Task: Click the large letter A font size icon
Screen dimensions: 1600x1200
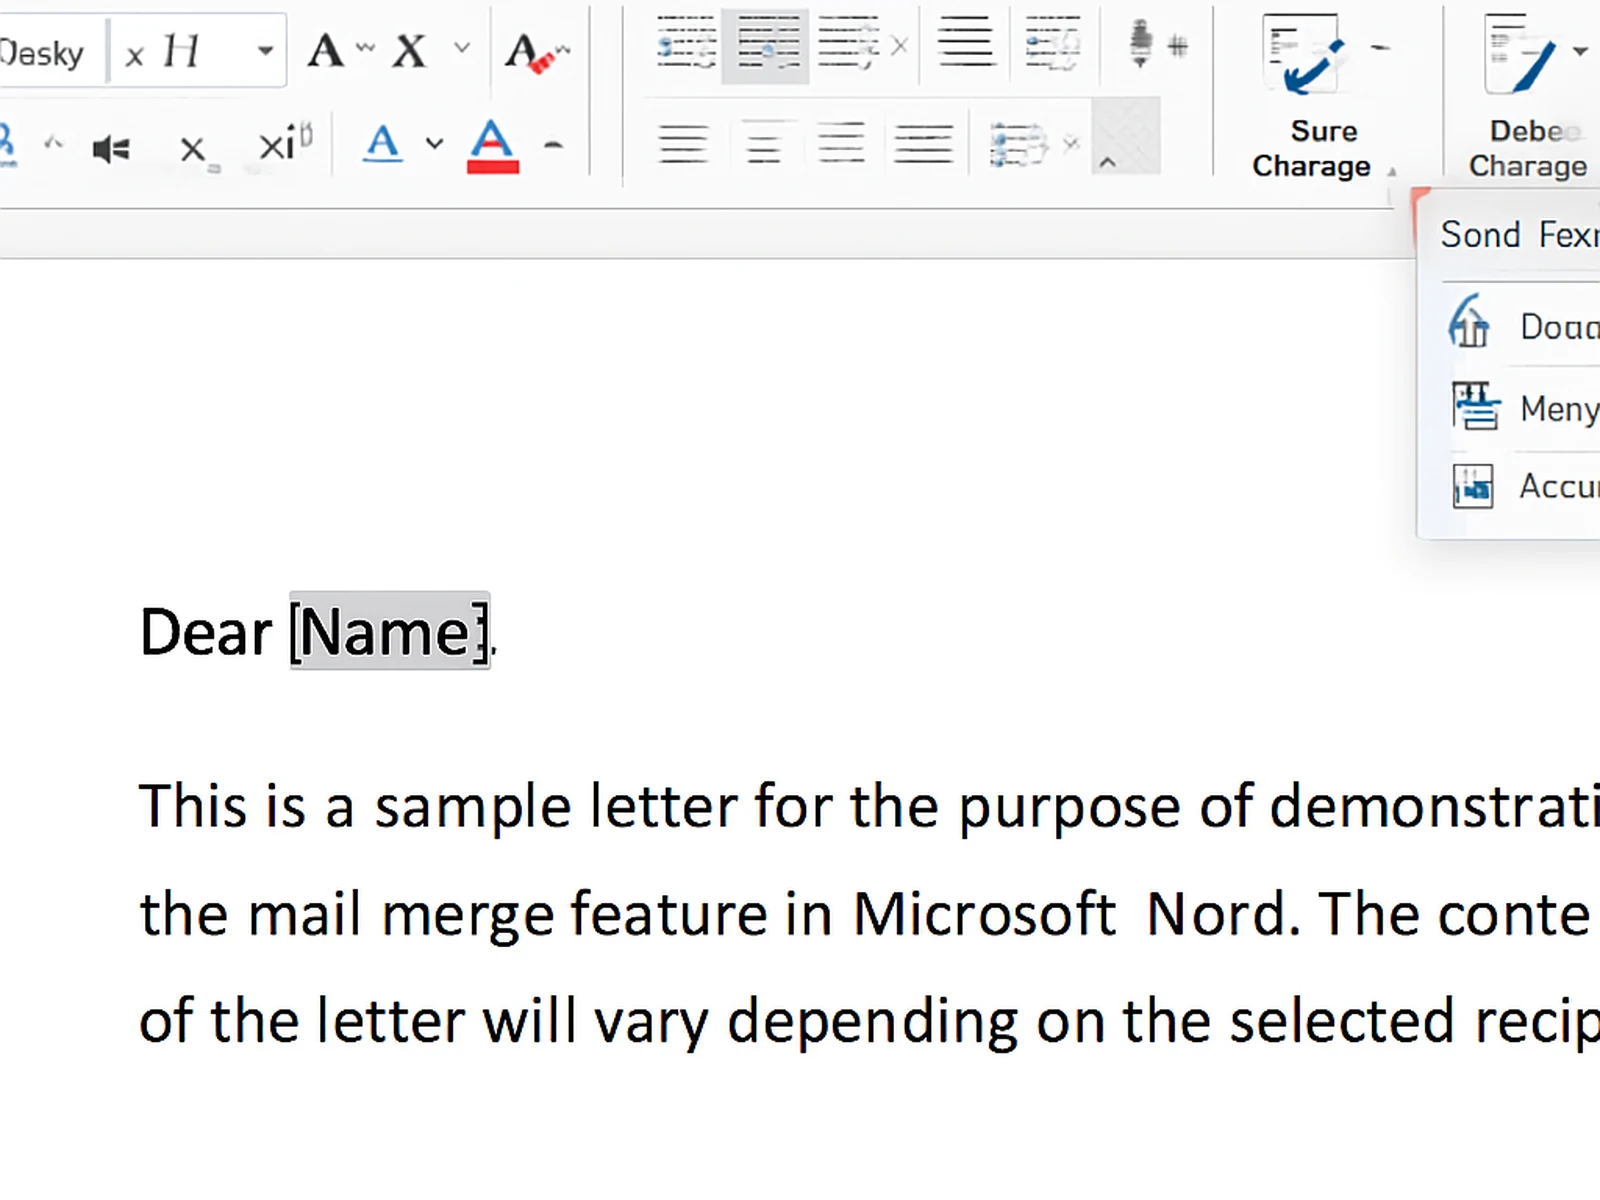Action: click(326, 50)
